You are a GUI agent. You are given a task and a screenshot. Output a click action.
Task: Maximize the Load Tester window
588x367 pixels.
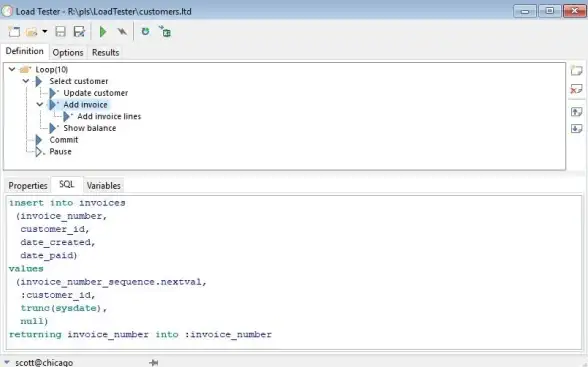pos(550,11)
